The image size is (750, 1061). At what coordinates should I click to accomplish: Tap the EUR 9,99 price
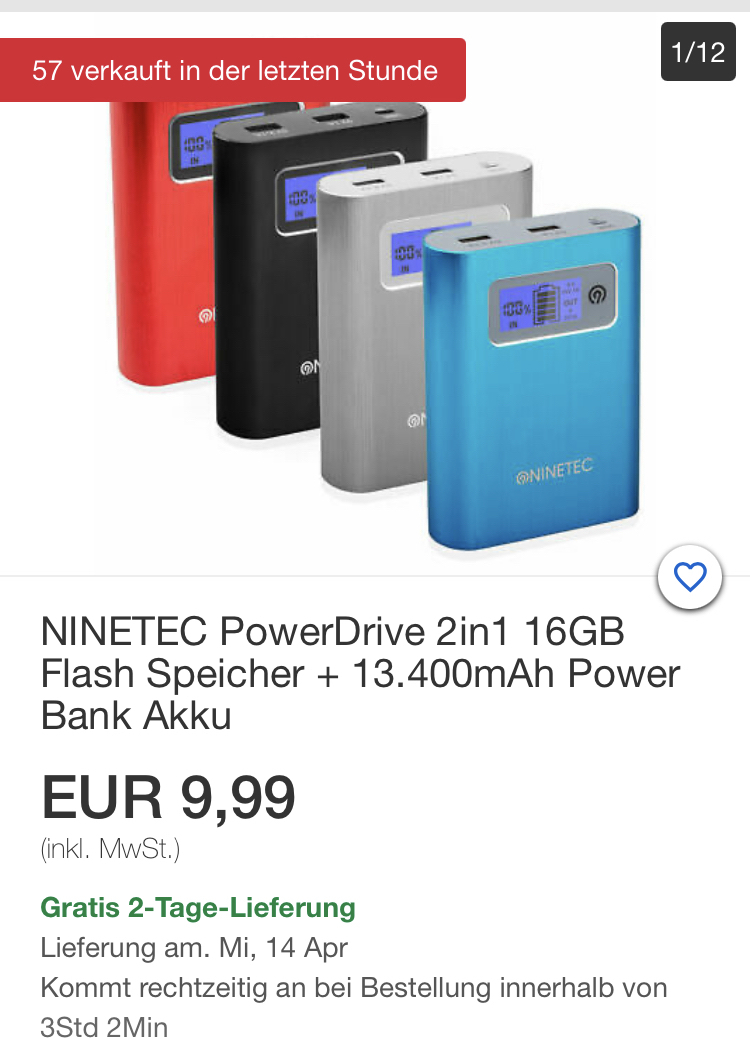pos(169,797)
